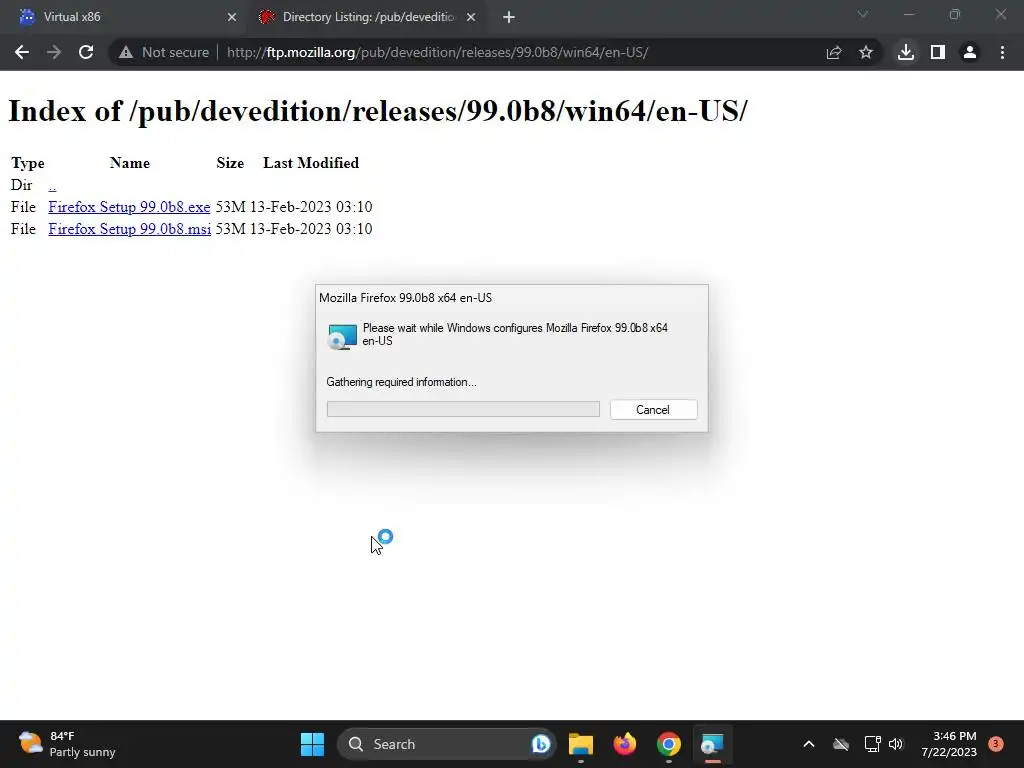Click the Index of page heading
This screenshot has height=768, width=1024.
pyautogui.click(x=377, y=111)
